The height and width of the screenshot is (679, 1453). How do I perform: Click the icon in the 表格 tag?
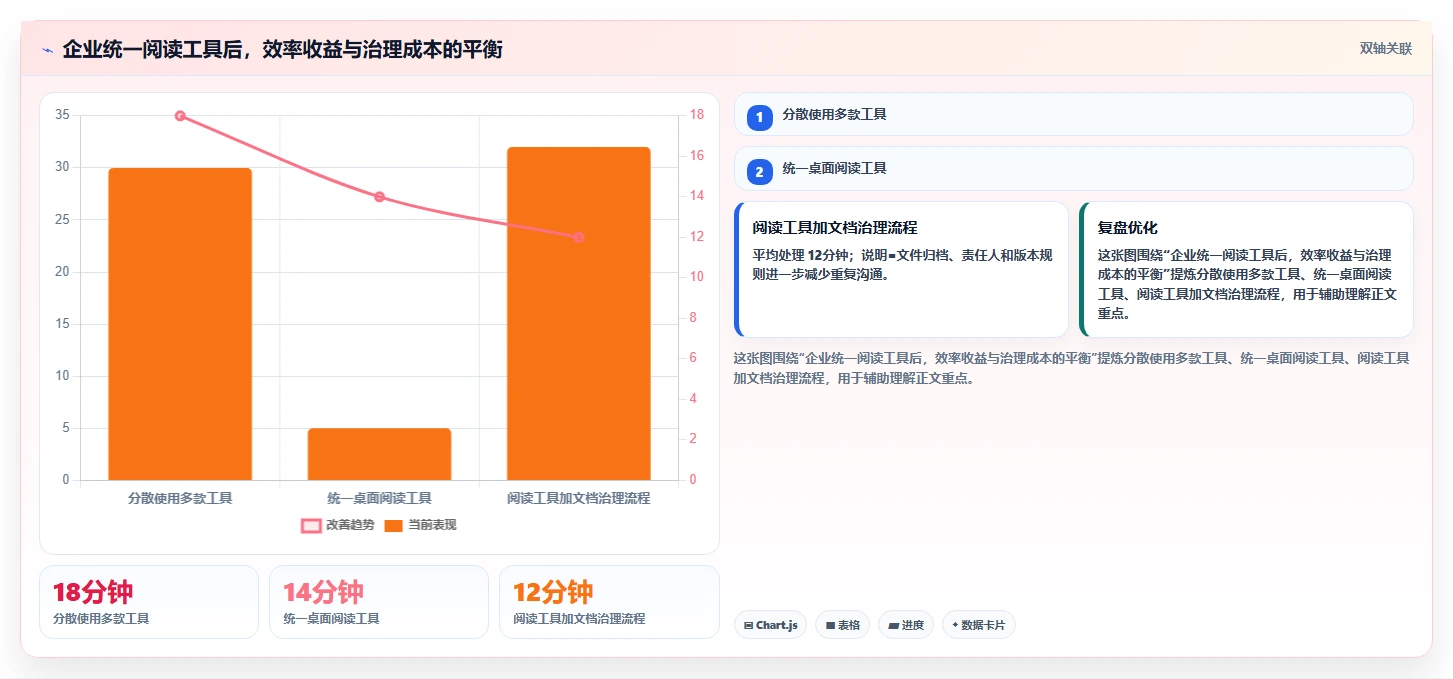coord(830,625)
